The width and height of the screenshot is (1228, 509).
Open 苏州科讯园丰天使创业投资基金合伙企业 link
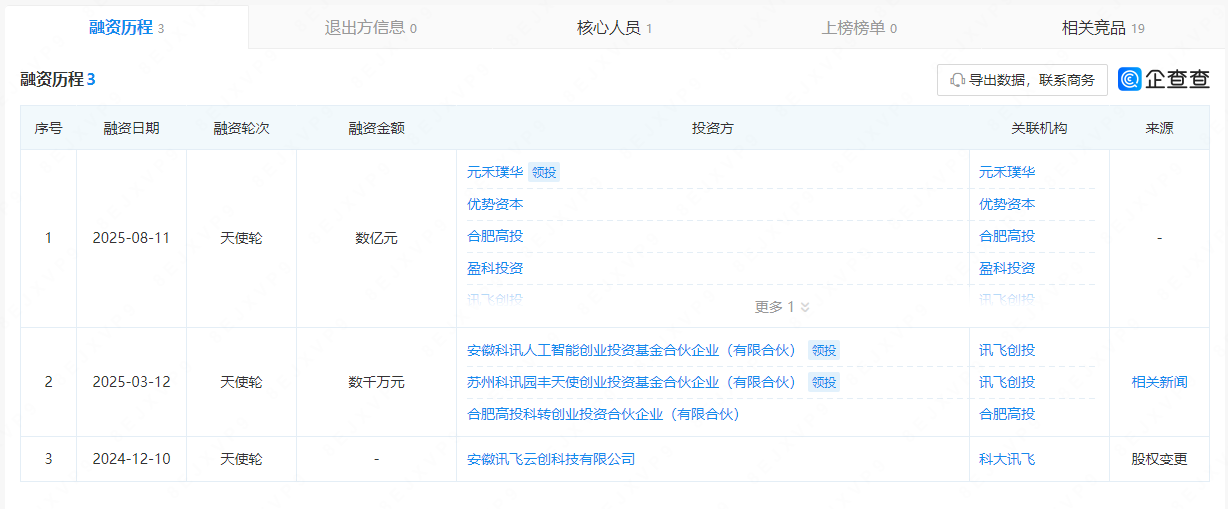pyautogui.click(x=631, y=382)
